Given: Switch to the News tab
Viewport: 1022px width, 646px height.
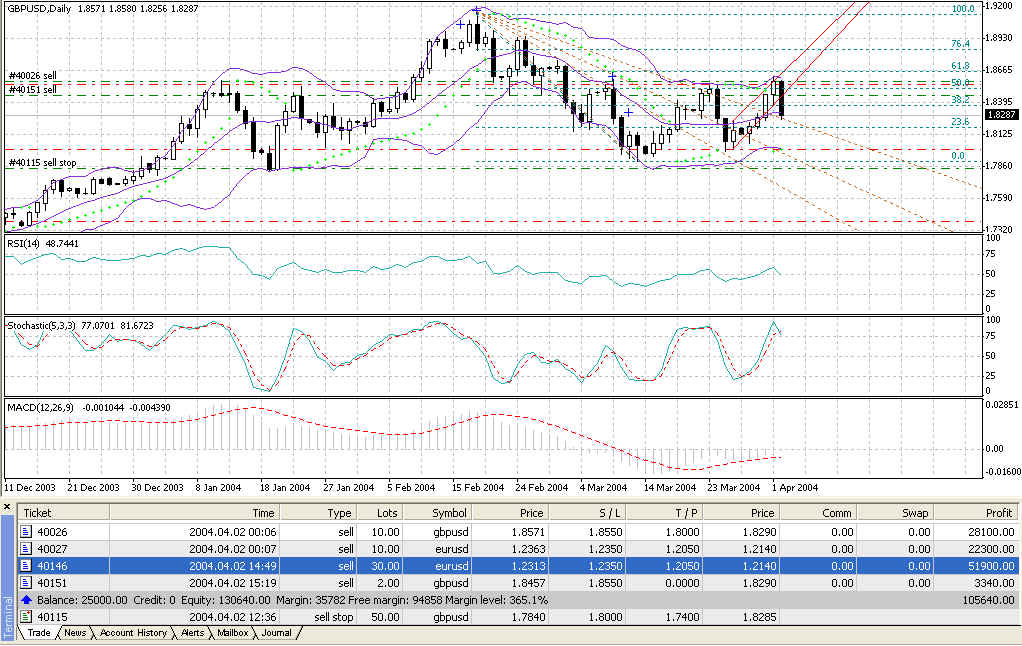Looking at the screenshot, I should coord(75,633).
